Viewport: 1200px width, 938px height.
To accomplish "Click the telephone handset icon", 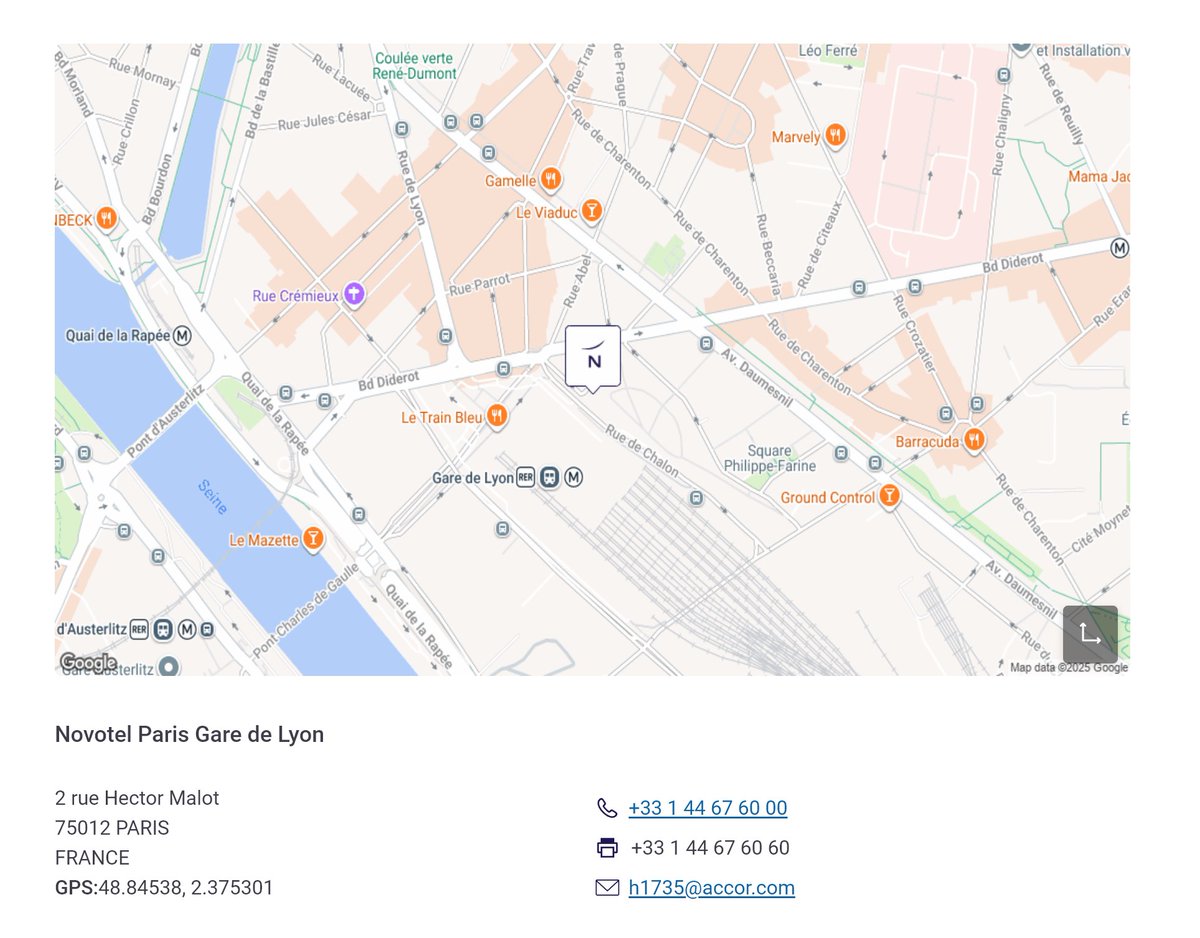I will click(607, 808).
